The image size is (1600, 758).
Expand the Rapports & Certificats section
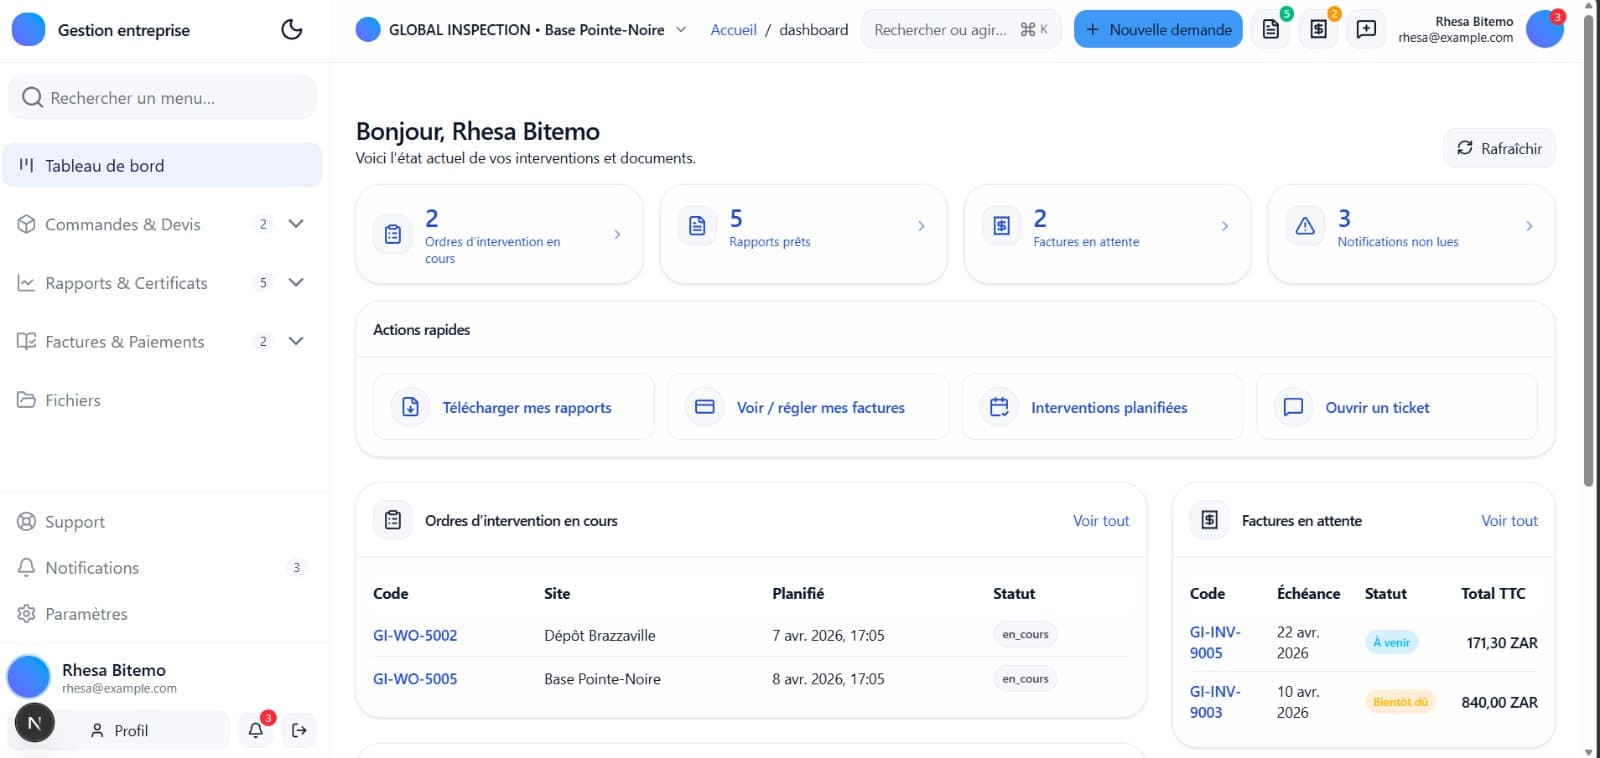[x=296, y=283]
